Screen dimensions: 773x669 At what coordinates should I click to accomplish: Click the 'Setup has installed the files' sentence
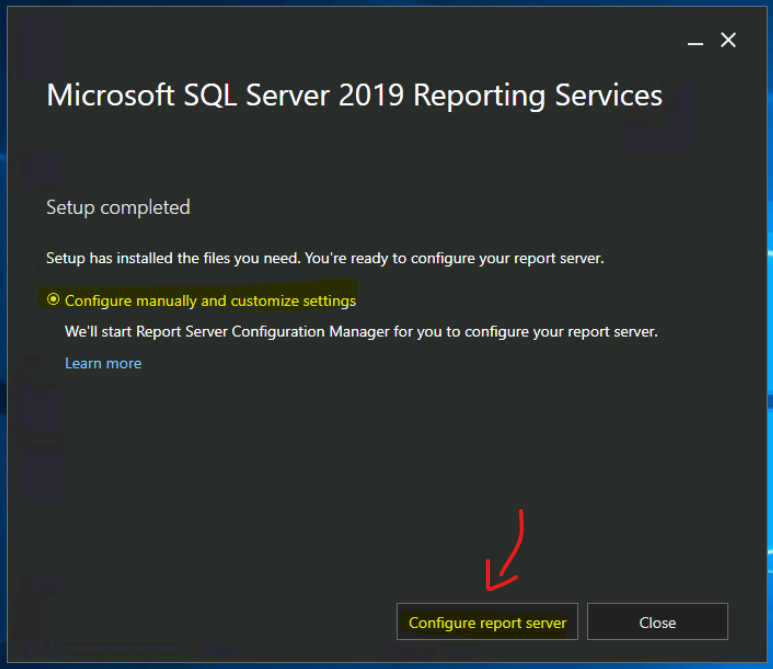[x=325, y=258]
